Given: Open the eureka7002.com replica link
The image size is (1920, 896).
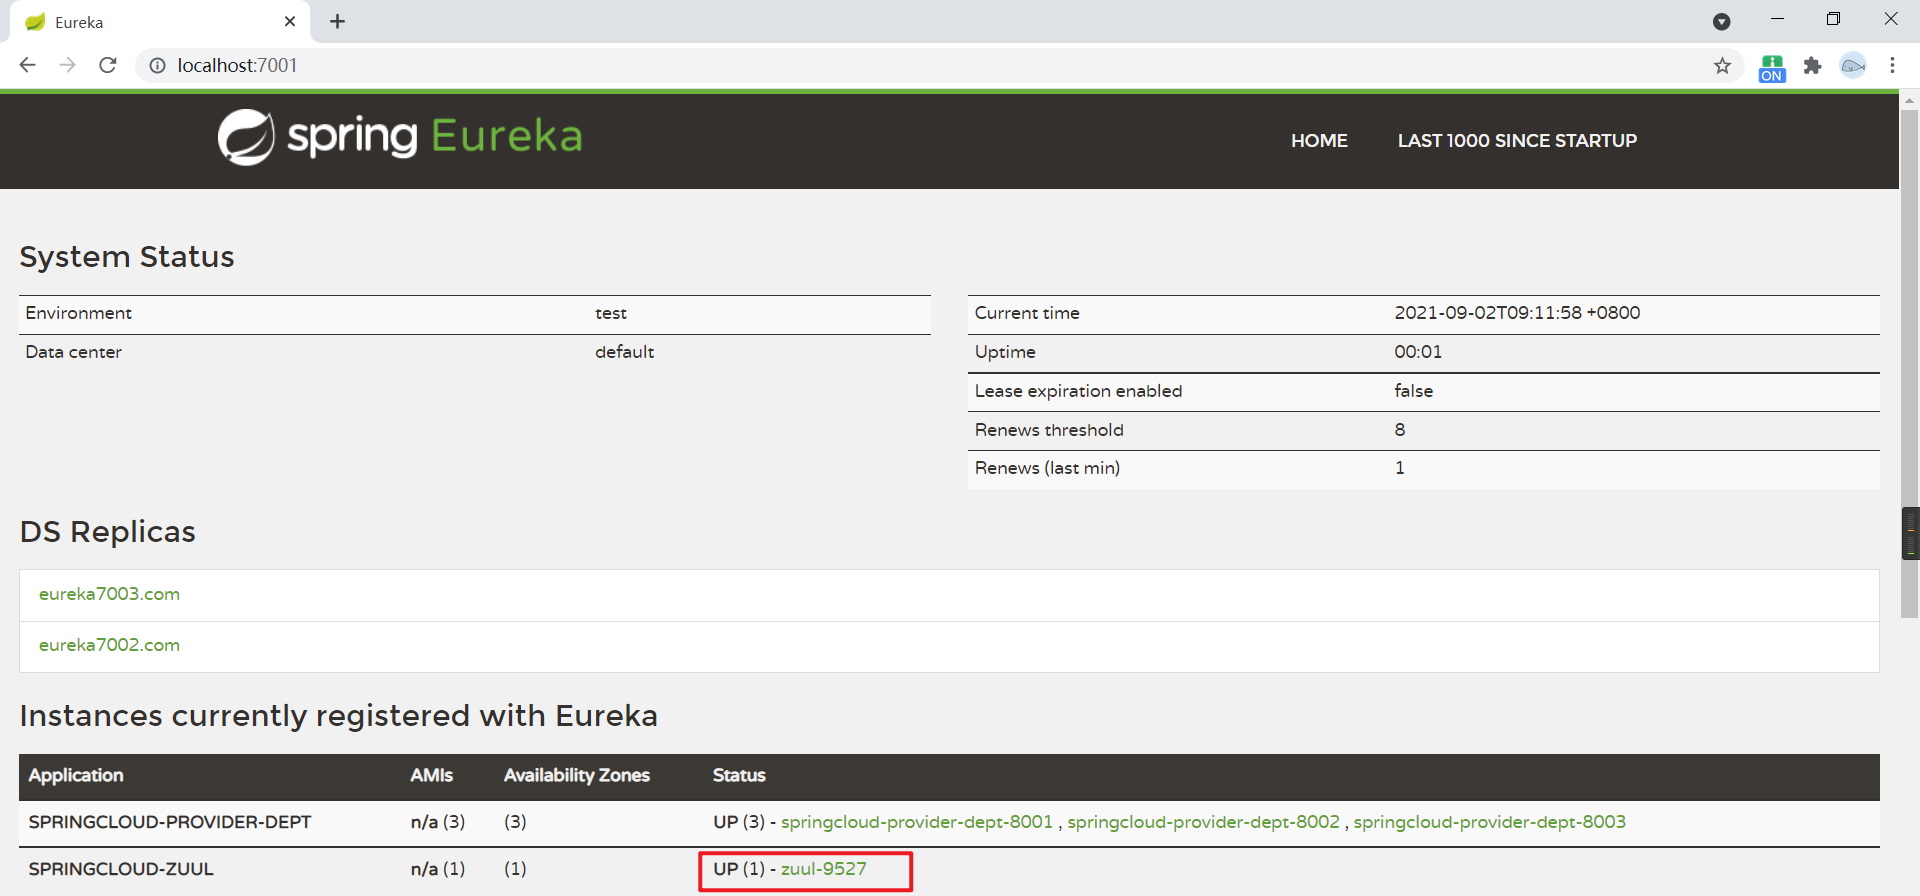Looking at the screenshot, I should pos(109,645).
